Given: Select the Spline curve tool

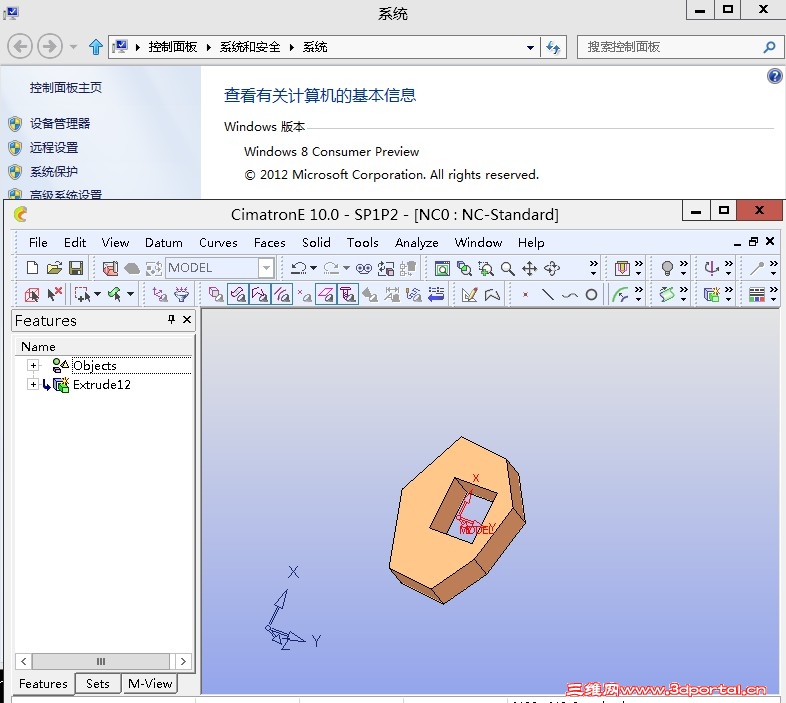Looking at the screenshot, I should (x=569, y=295).
